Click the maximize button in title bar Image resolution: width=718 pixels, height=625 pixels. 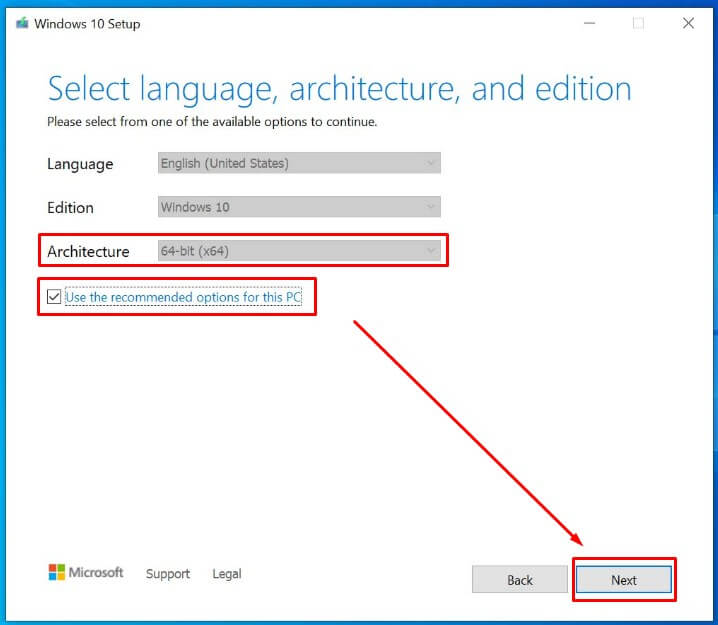click(638, 23)
